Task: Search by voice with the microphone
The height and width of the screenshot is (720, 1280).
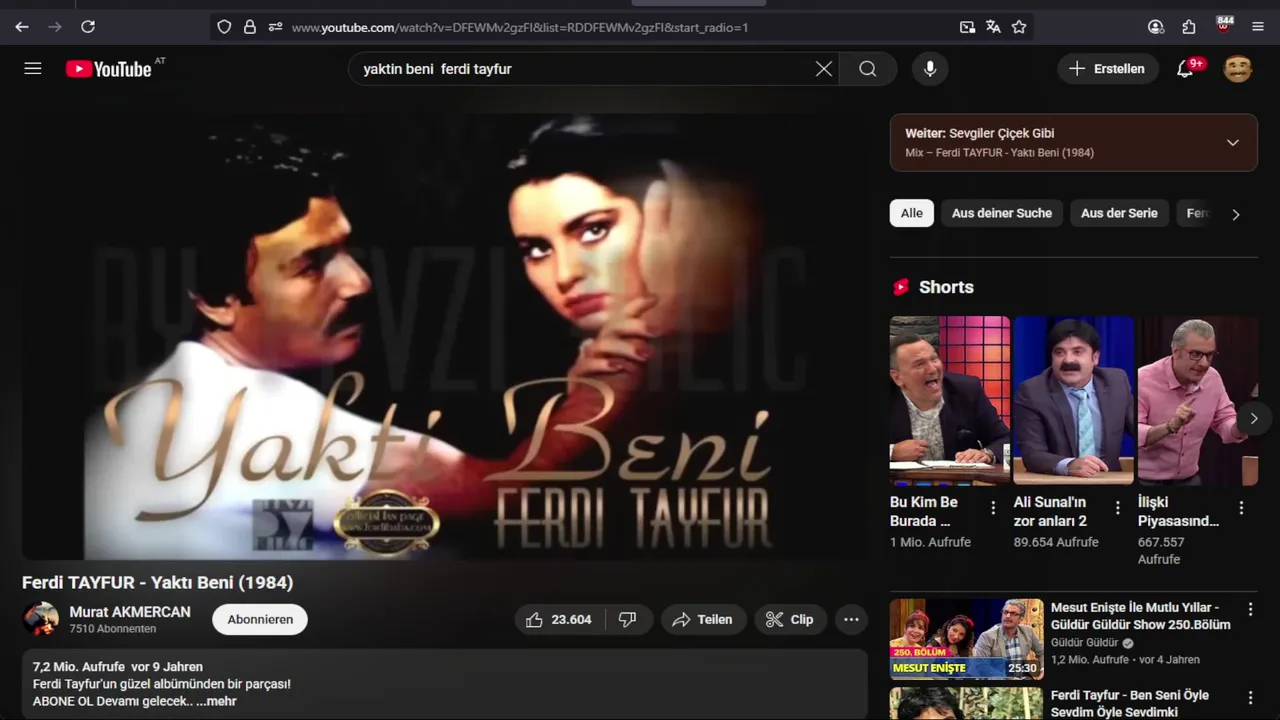Action: coord(930,69)
